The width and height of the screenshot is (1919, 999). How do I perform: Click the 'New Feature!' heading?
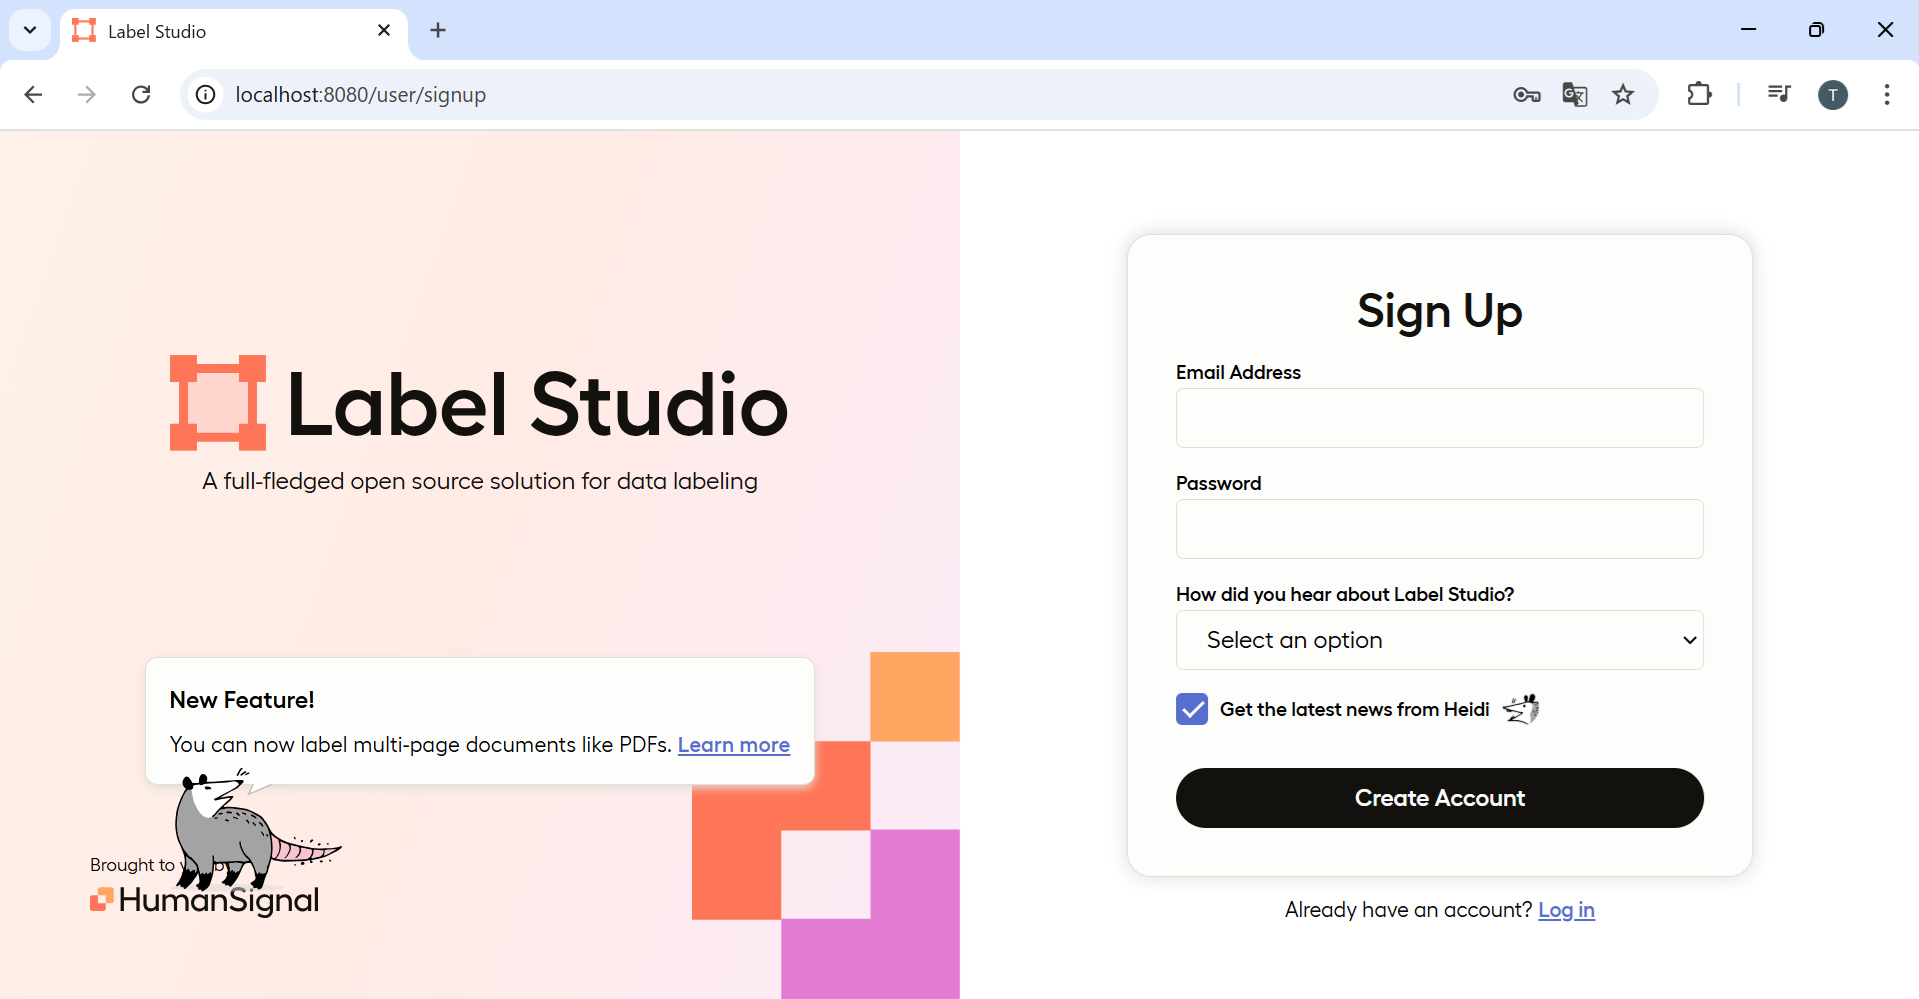click(x=242, y=700)
